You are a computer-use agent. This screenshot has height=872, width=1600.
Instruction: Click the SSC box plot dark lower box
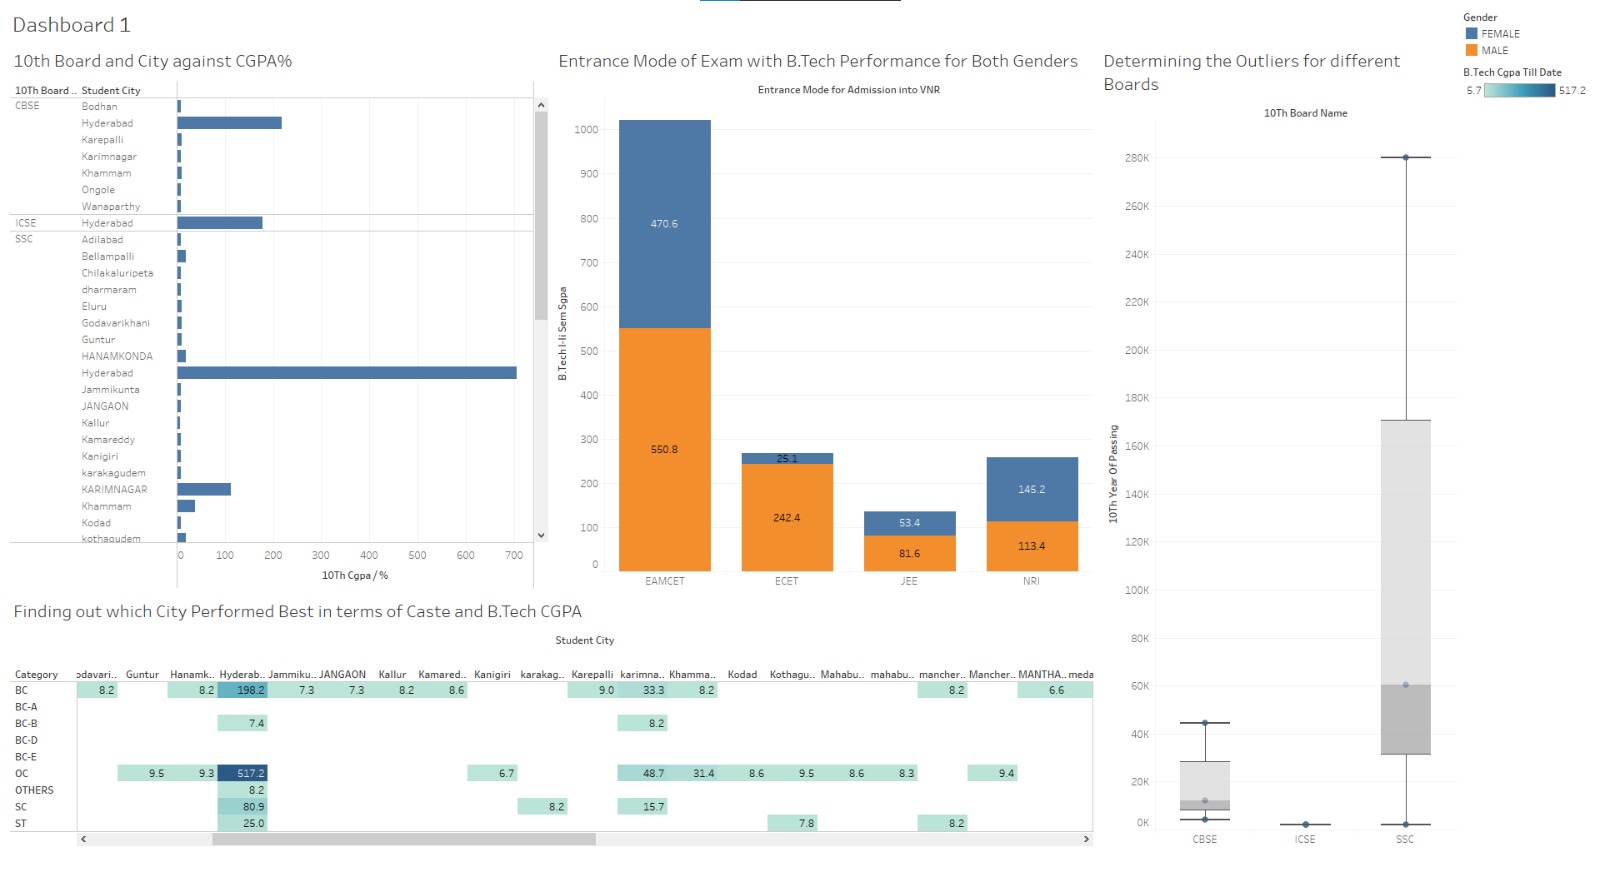point(1405,719)
